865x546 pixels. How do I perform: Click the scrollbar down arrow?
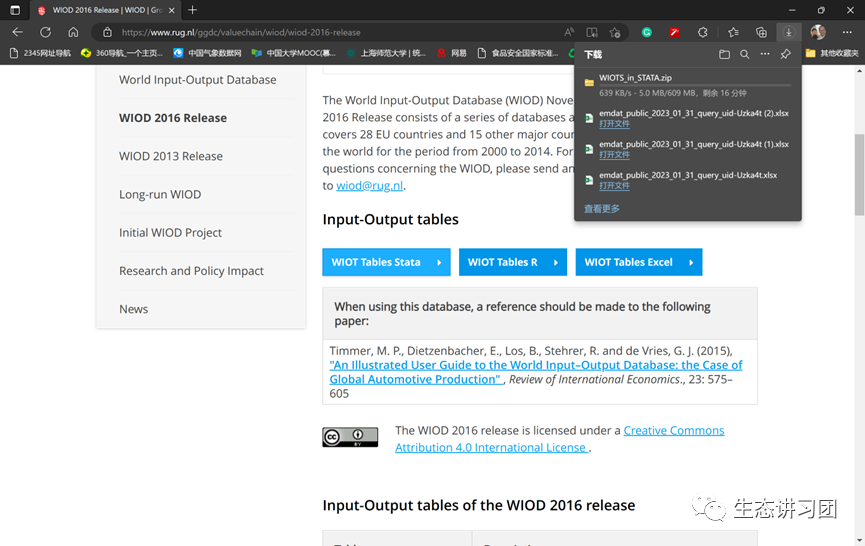tap(859, 540)
